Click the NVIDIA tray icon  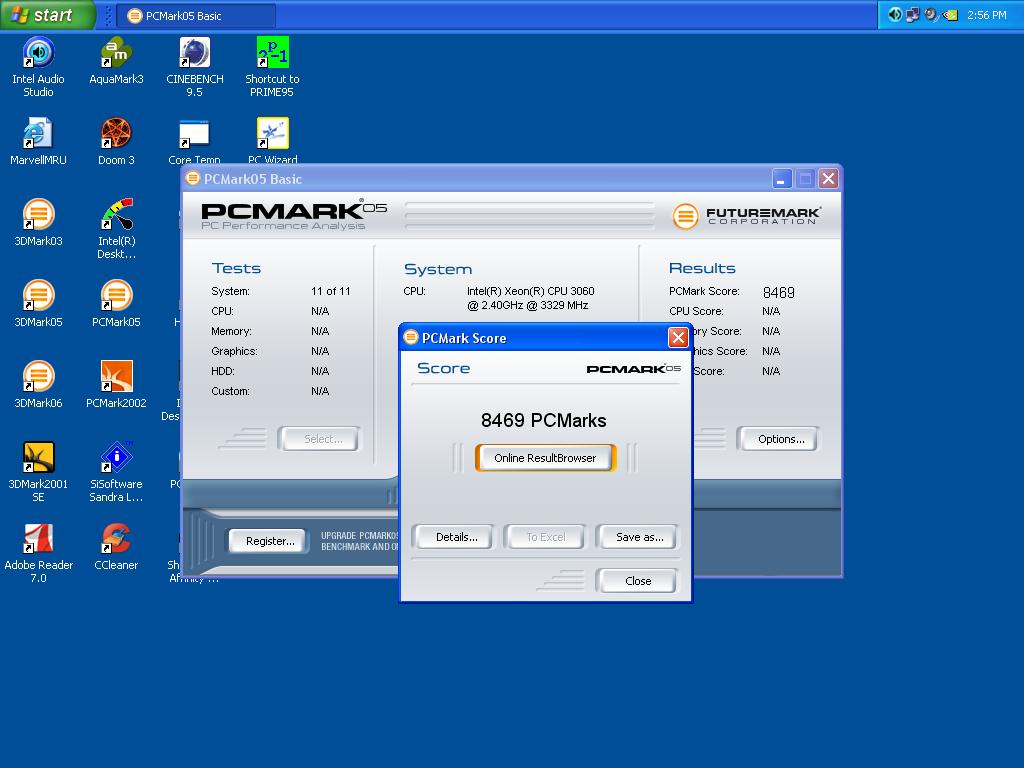point(951,14)
